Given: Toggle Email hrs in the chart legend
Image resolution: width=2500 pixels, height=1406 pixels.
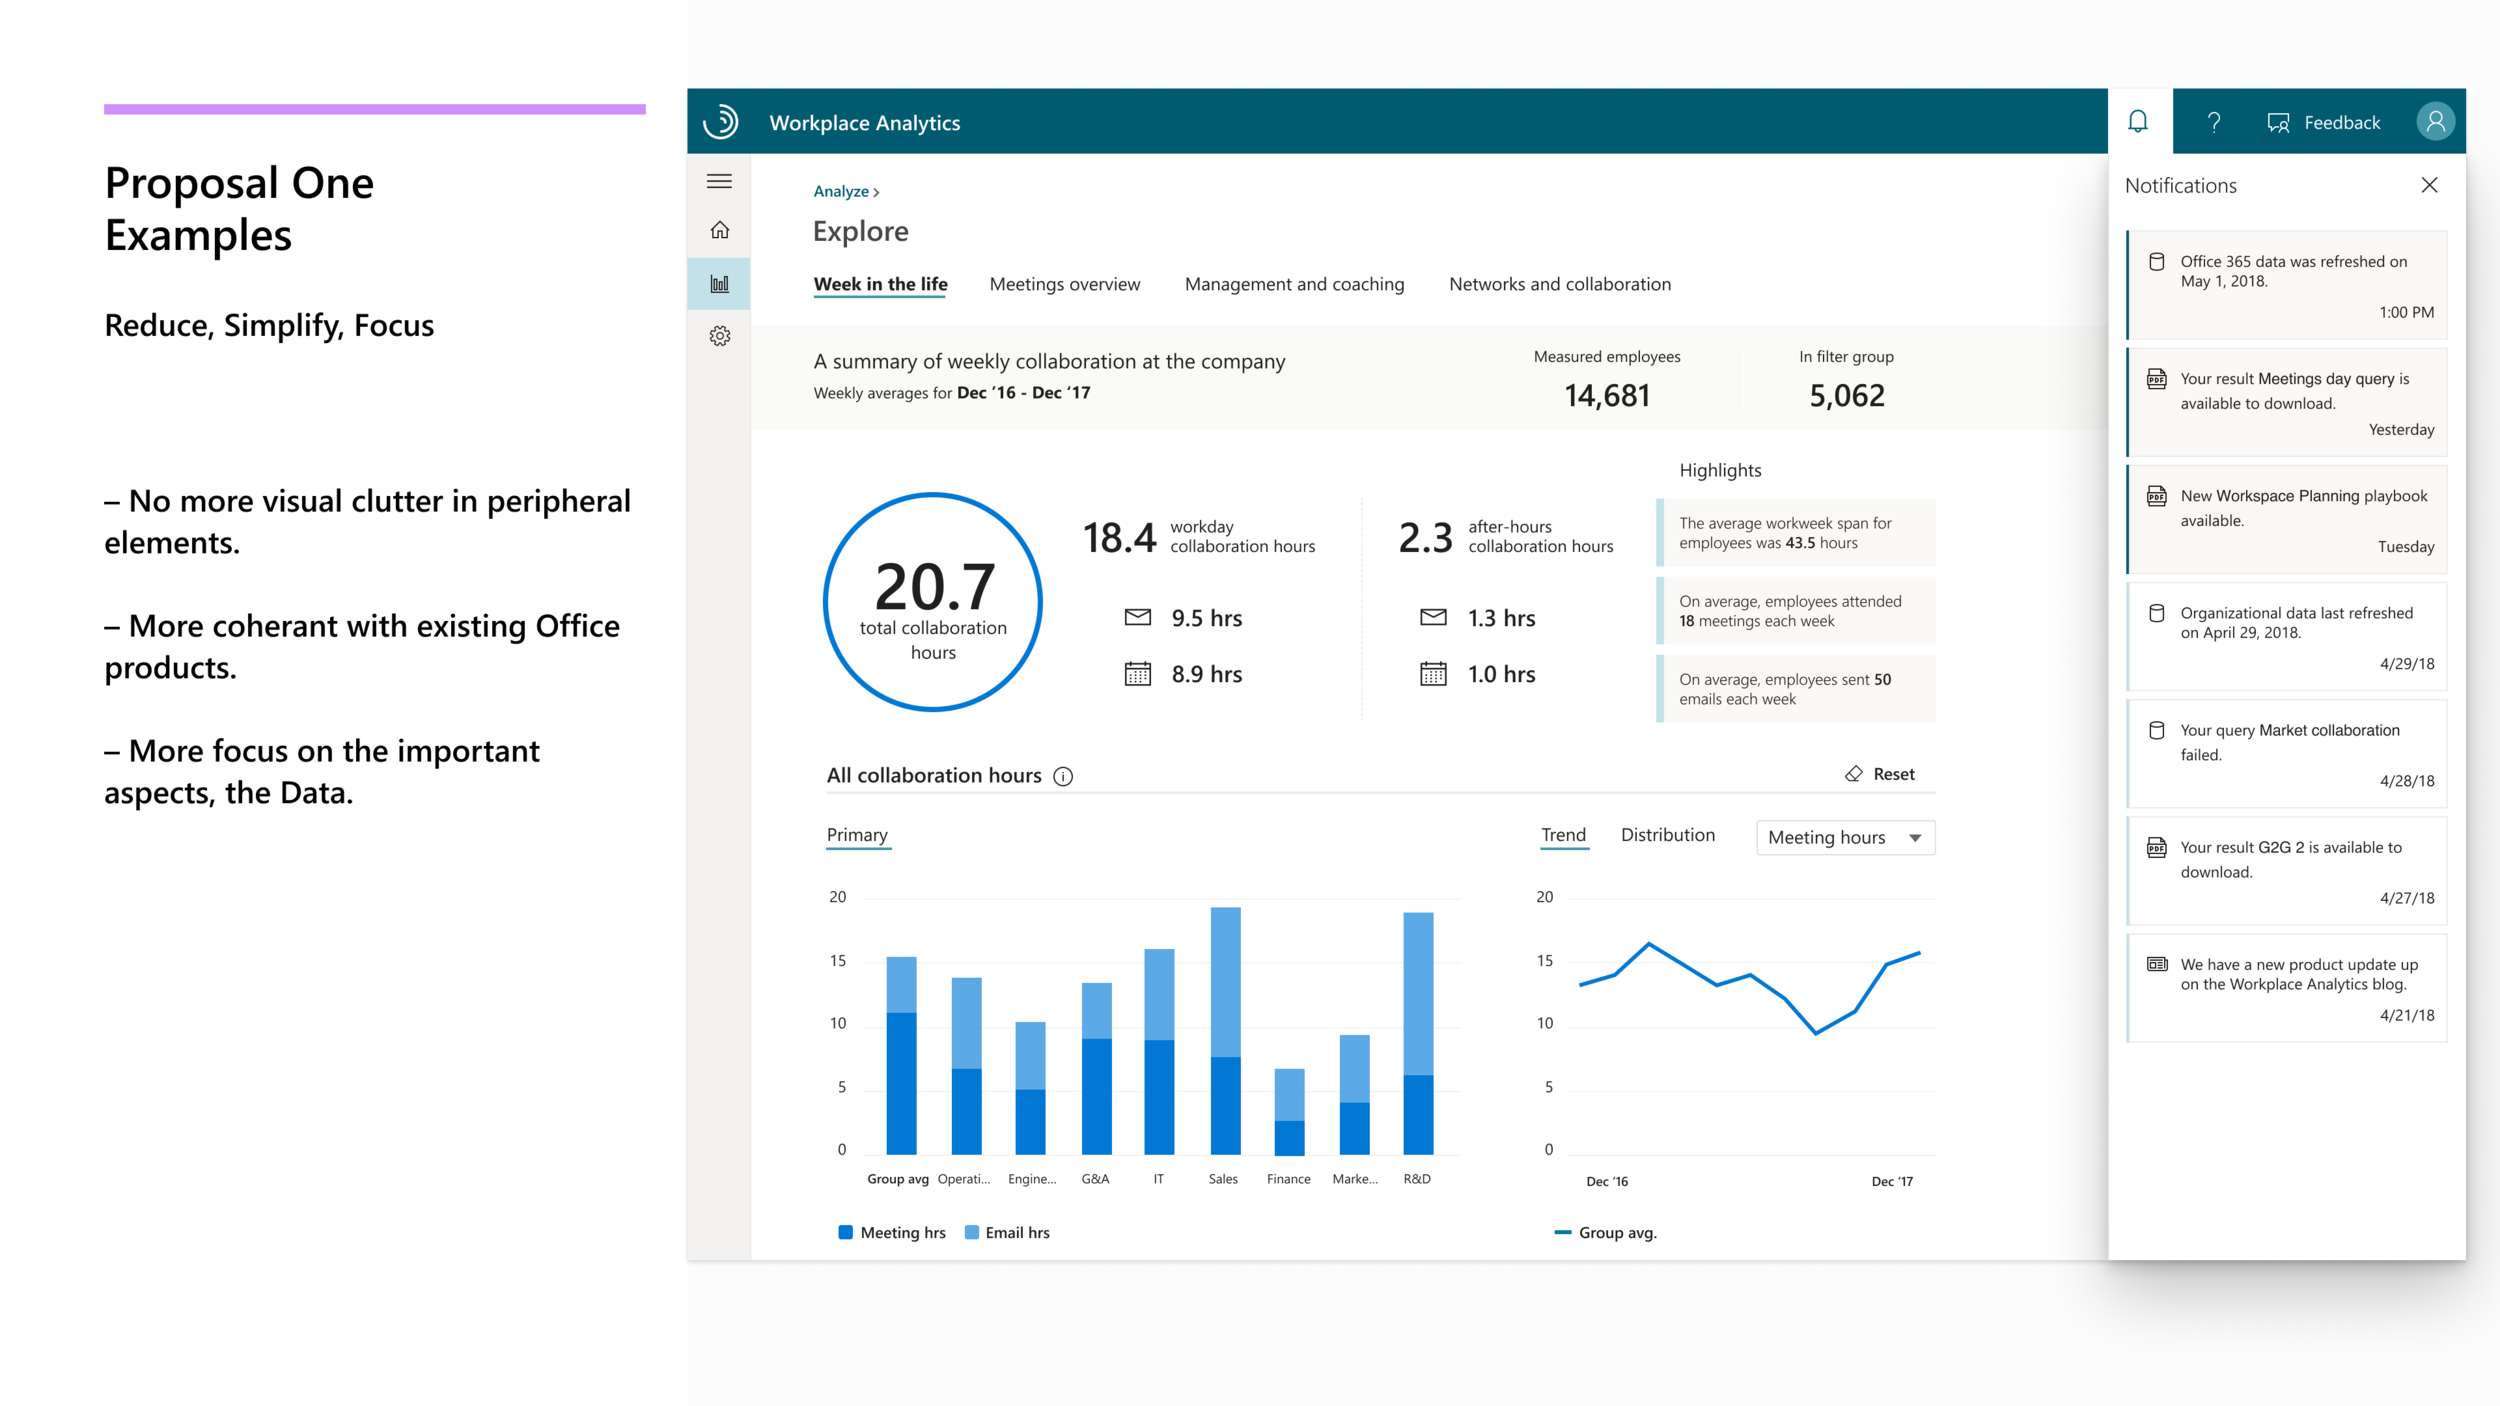Looking at the screenshot, I should (x=1007, y=1232).
